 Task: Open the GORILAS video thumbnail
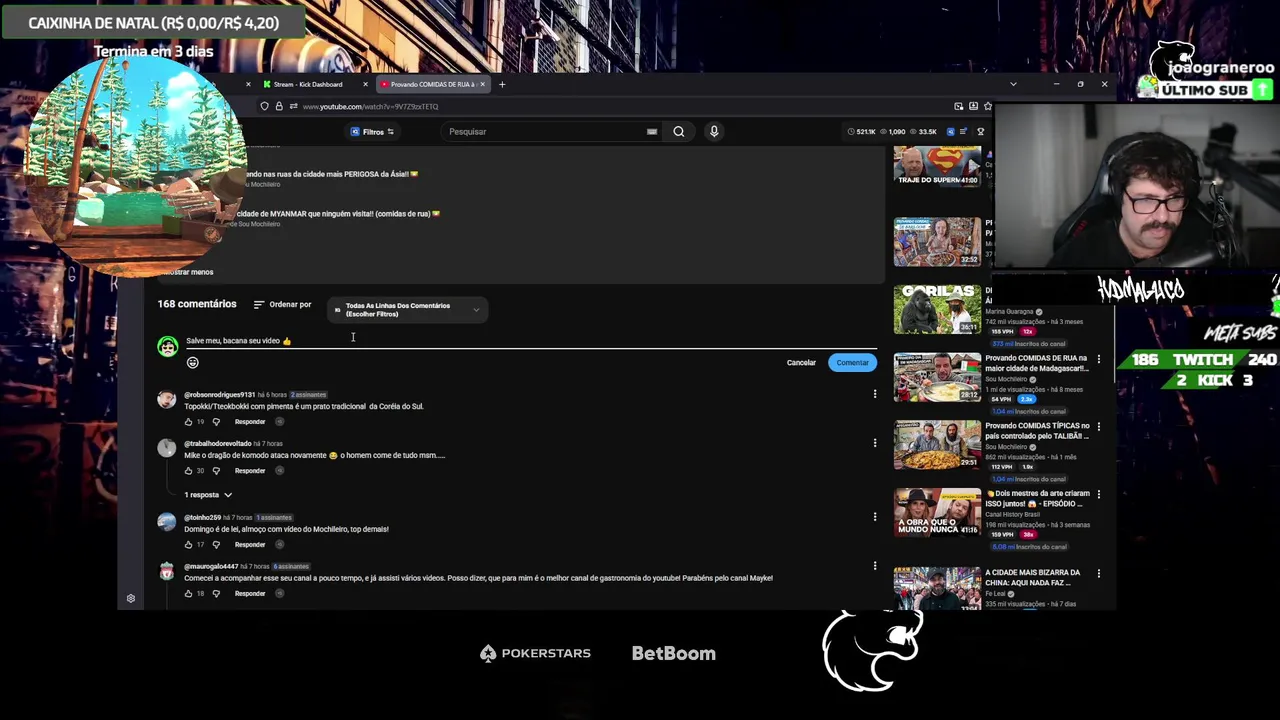pyautogui.click(x=937, y=309)
